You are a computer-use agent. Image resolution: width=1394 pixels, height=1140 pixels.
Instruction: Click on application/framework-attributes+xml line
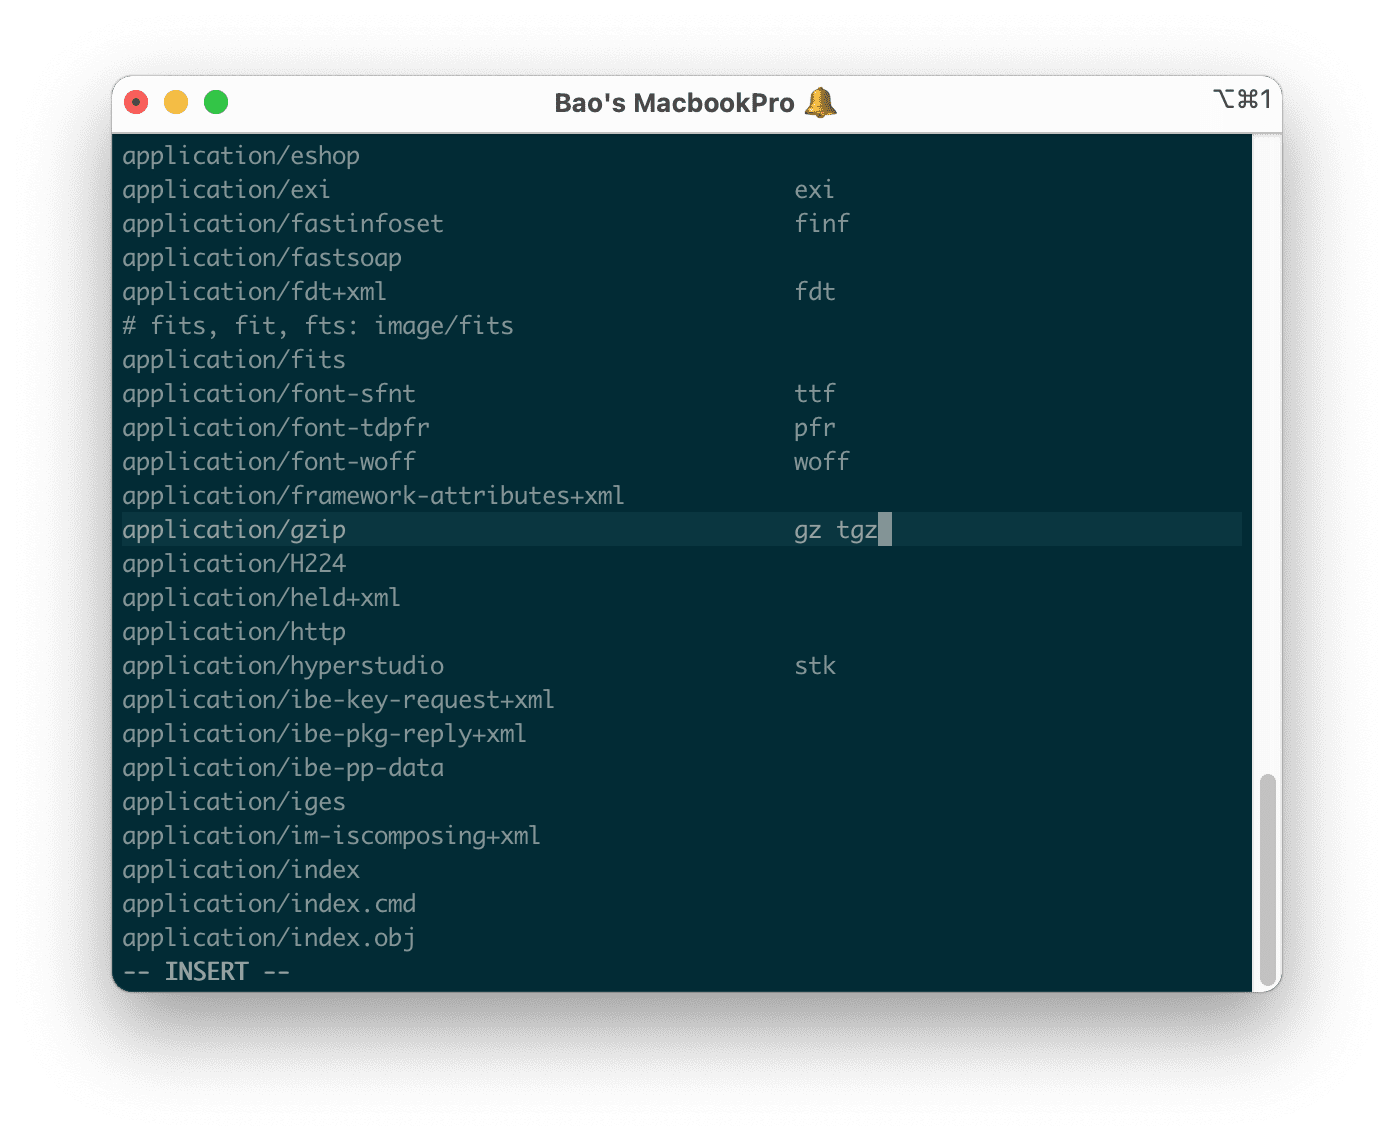click(373, 496)
